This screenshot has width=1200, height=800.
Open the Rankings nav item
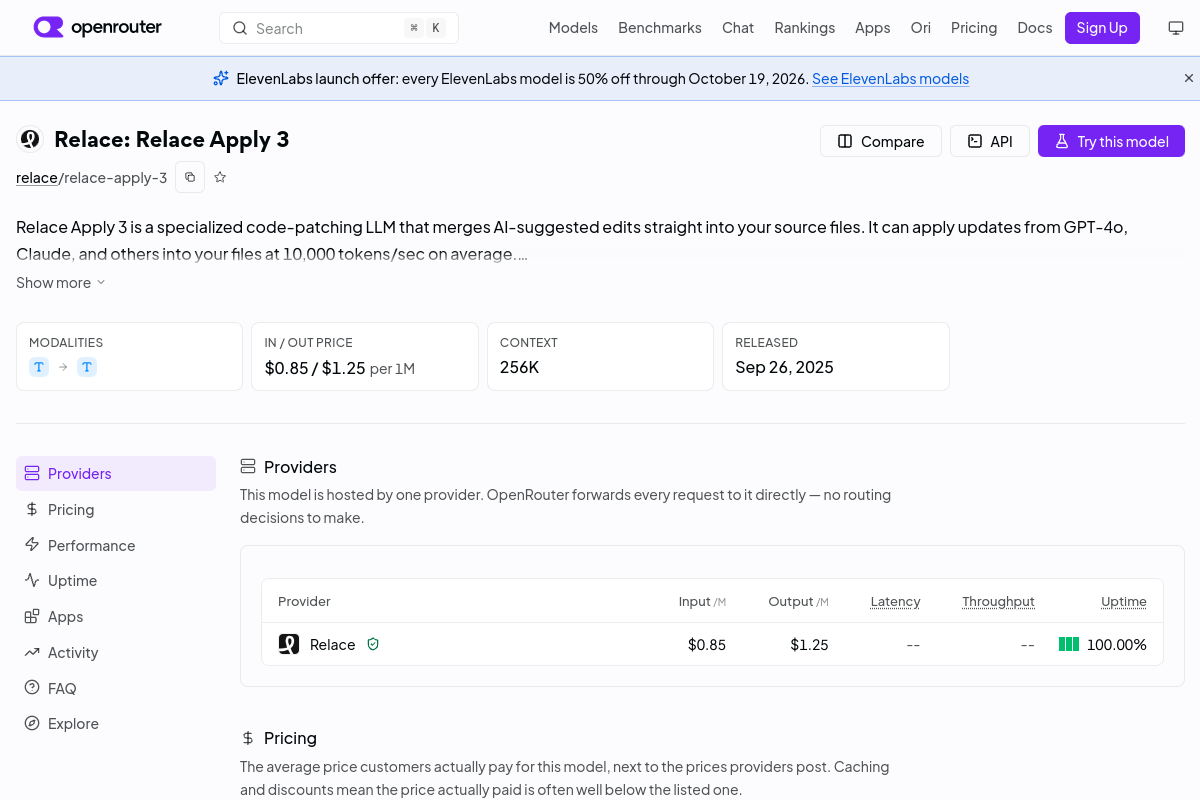pos(805,28)
